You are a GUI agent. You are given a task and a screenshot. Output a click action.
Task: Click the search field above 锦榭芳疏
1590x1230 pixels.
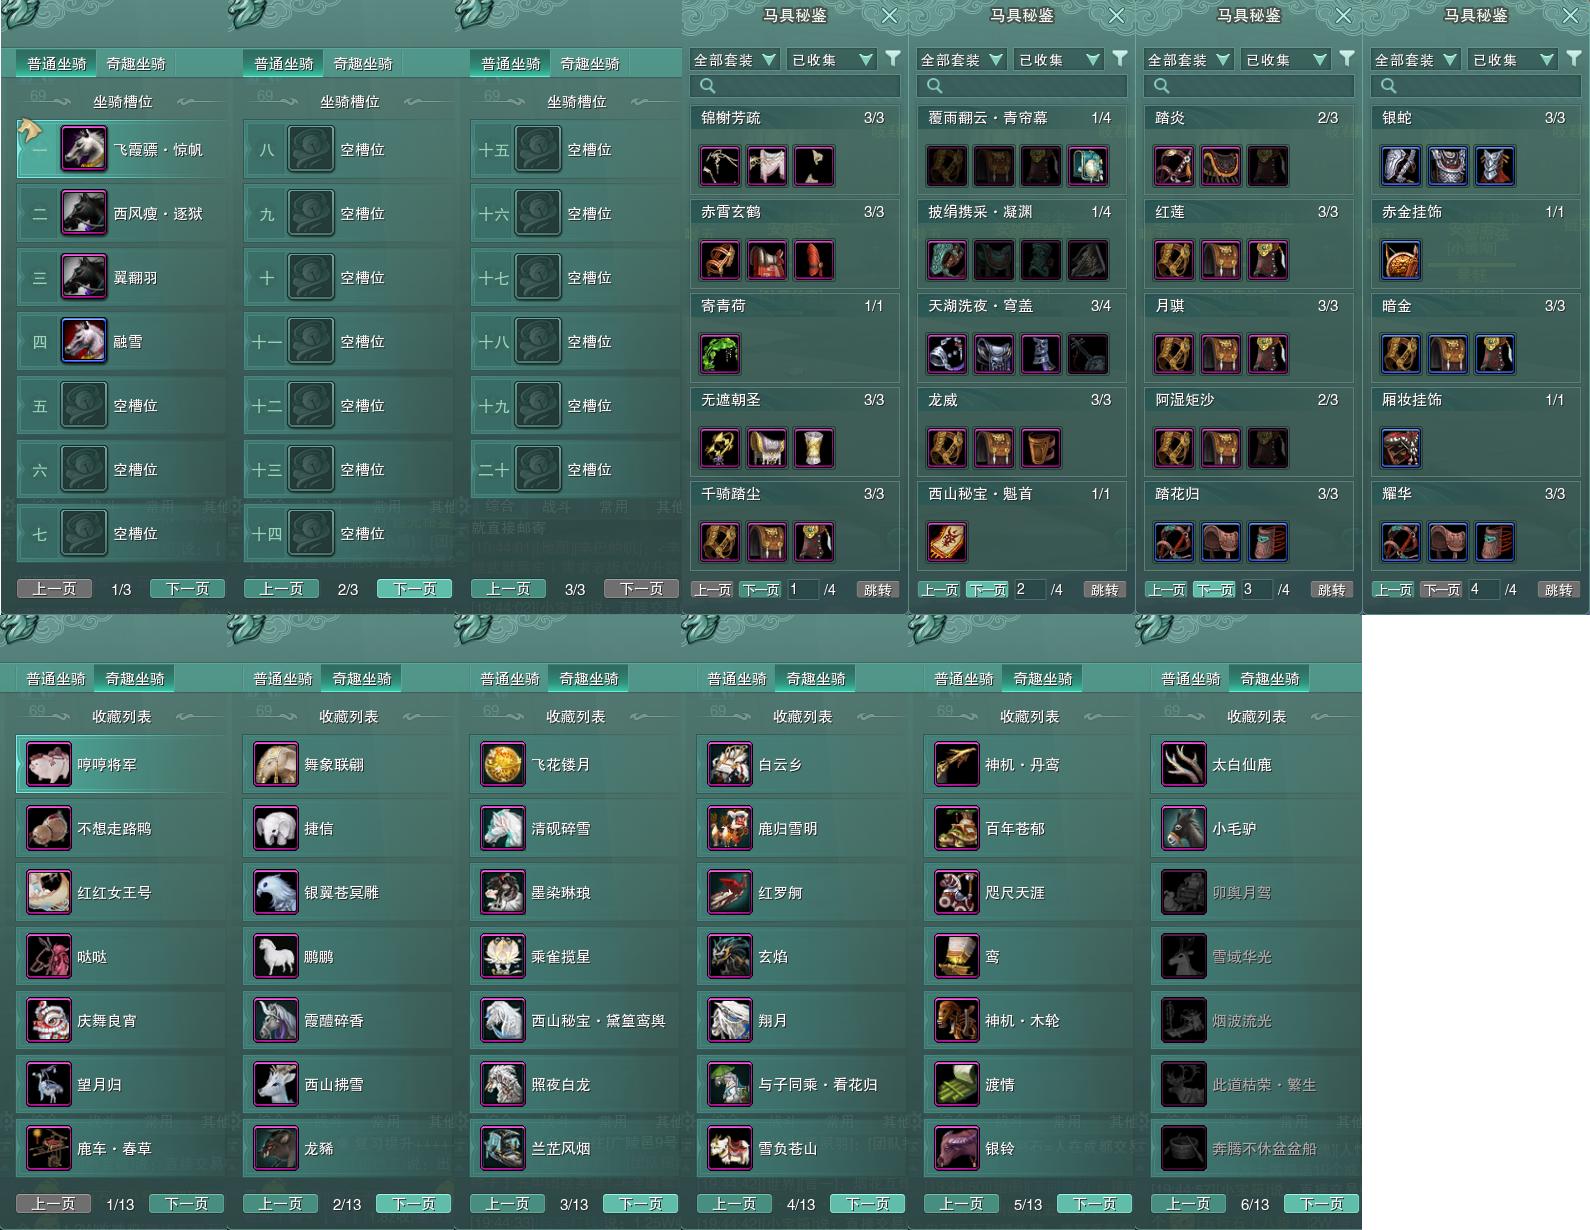795,86
